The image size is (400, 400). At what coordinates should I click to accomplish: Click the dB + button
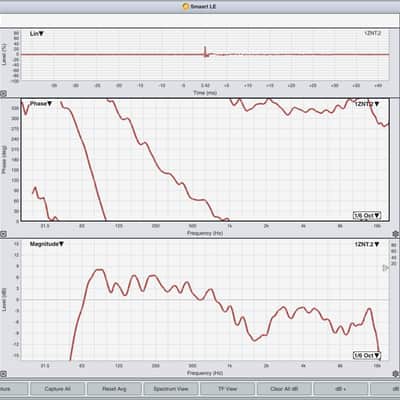pyautogui.click(x=341, y=389)
